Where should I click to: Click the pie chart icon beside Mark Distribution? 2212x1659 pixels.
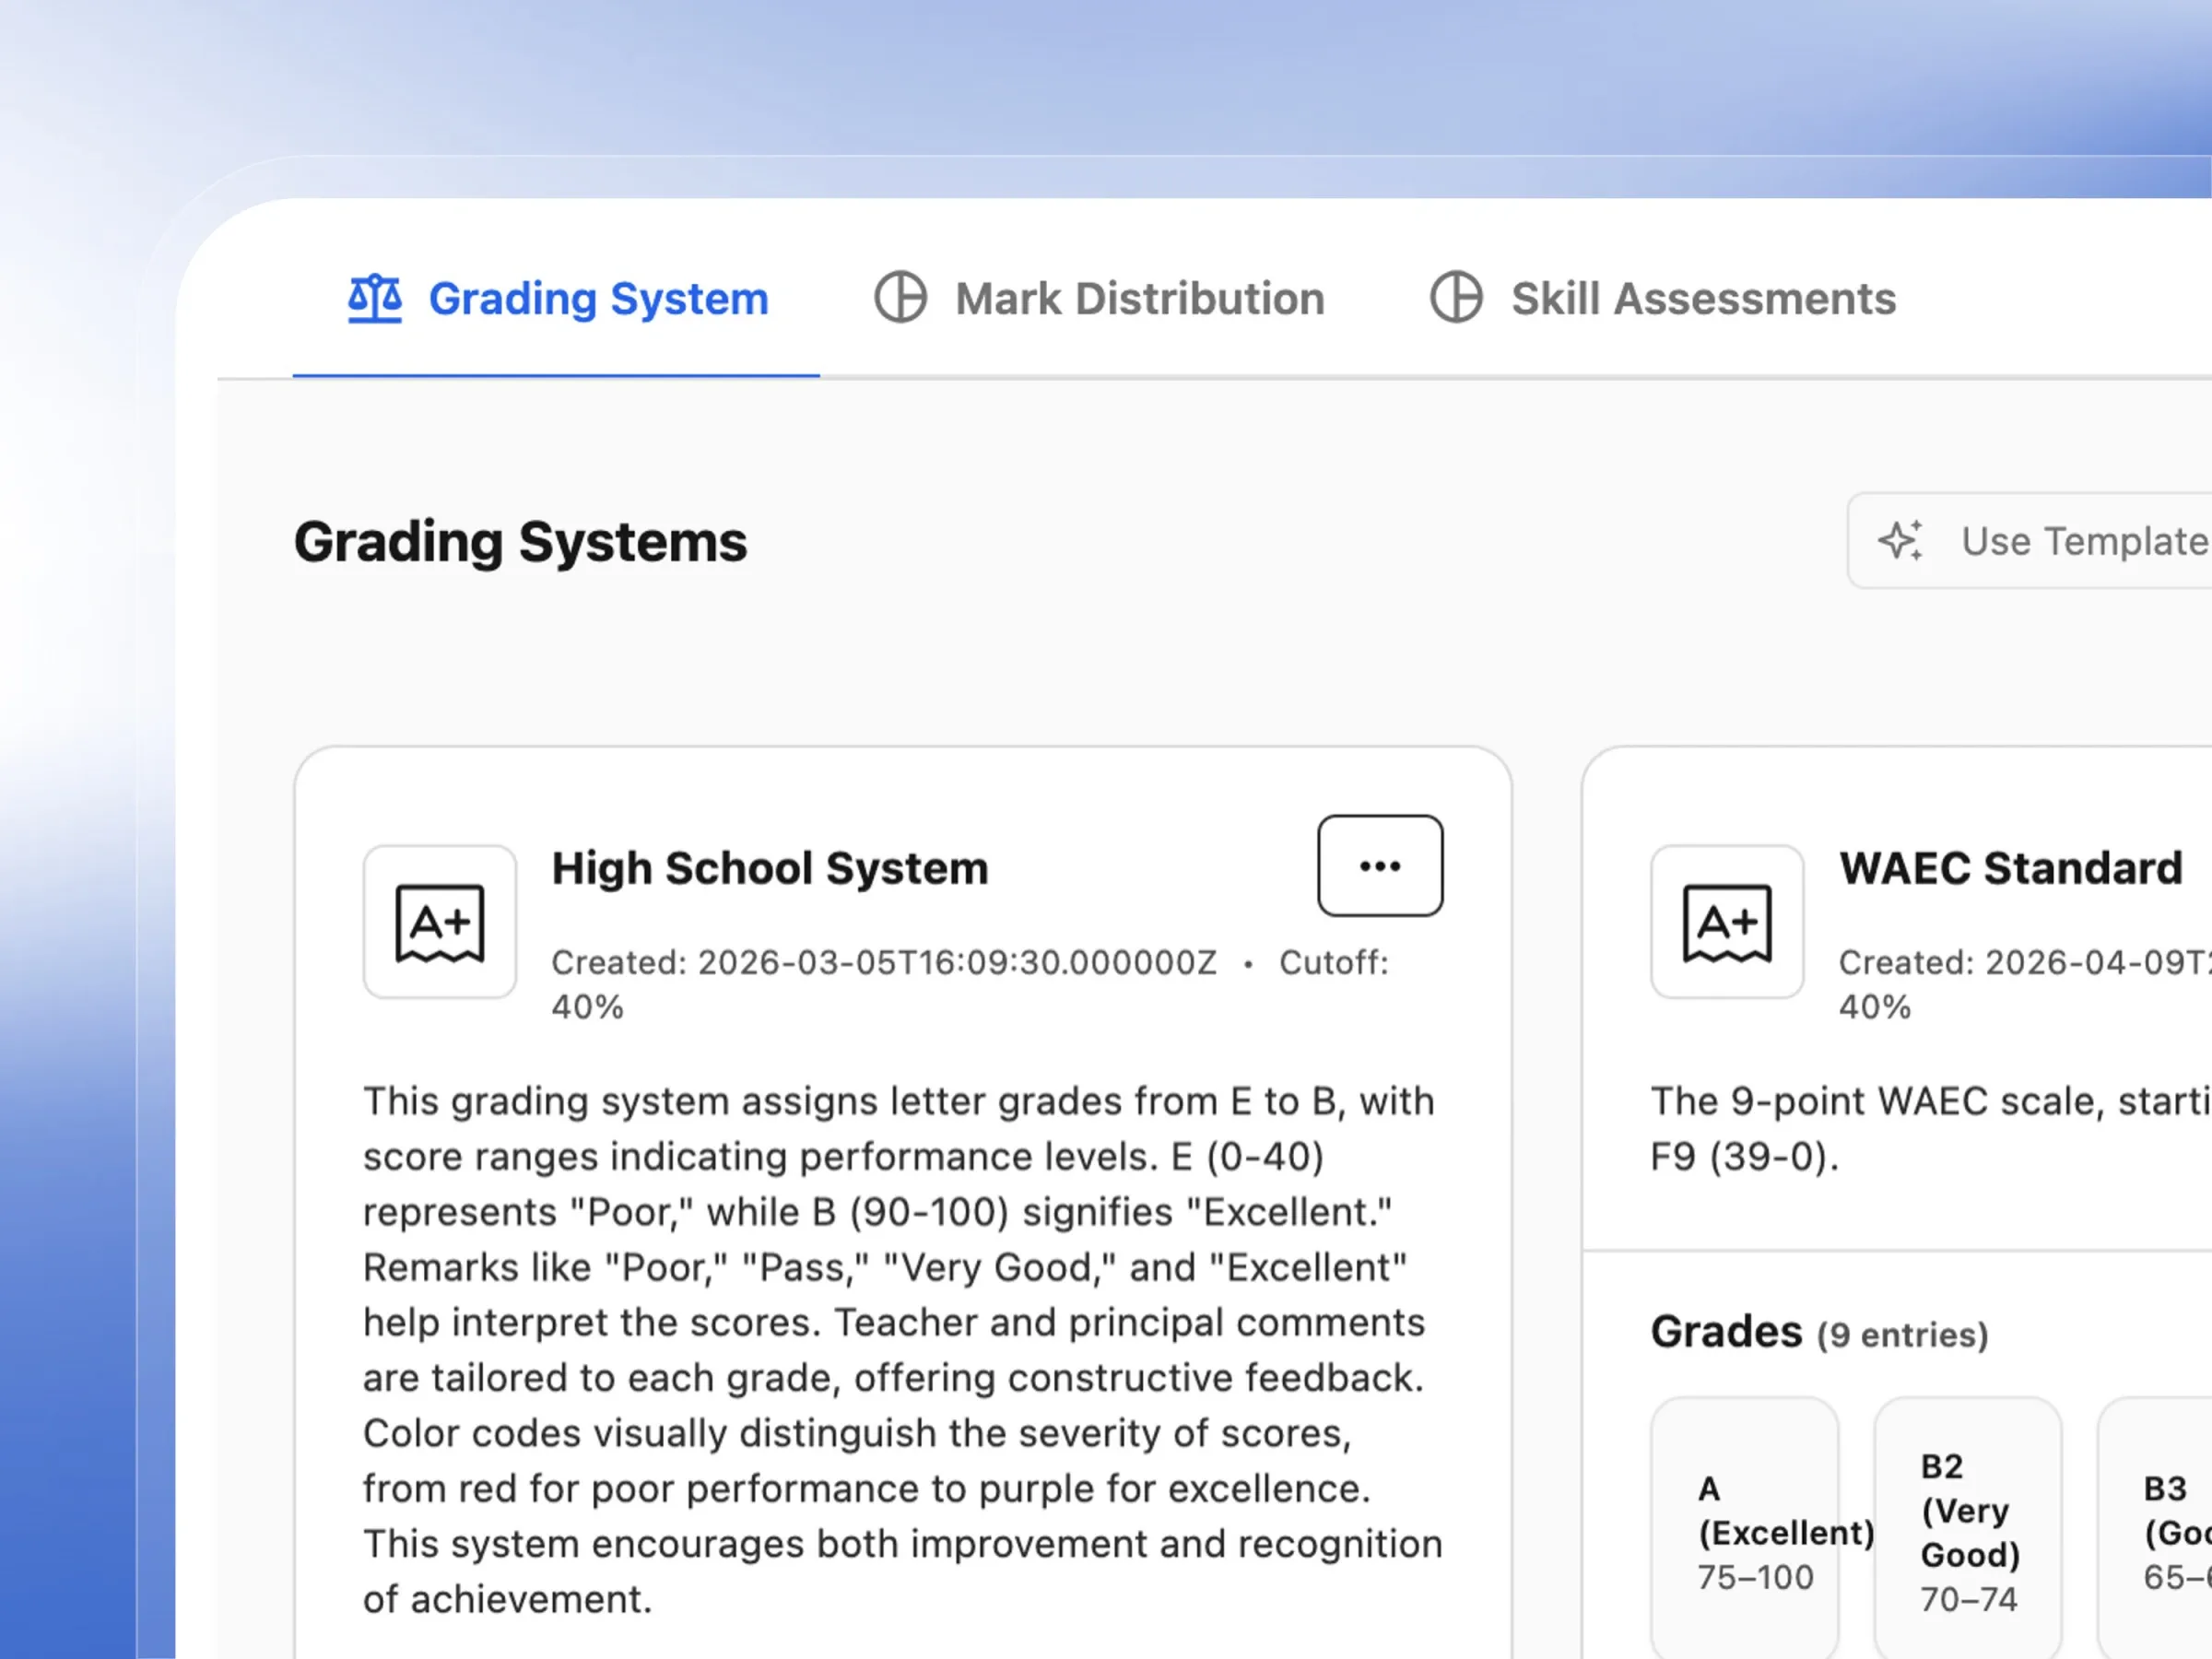pyautogui.click(x=900, y=298)
